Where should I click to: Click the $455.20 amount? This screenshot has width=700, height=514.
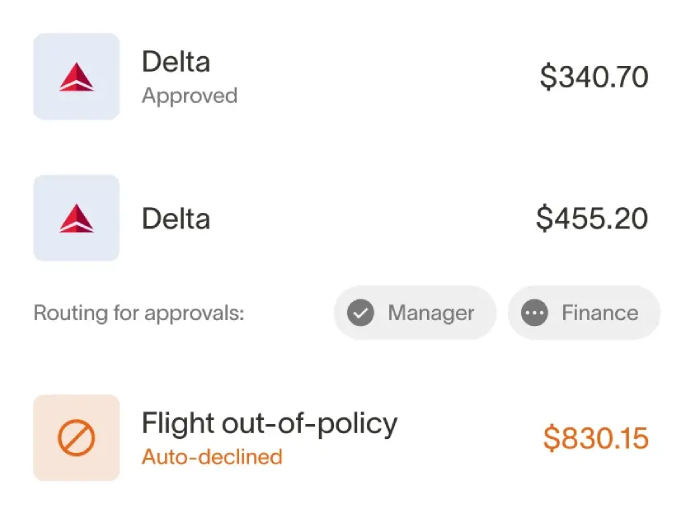coord(592,218)
